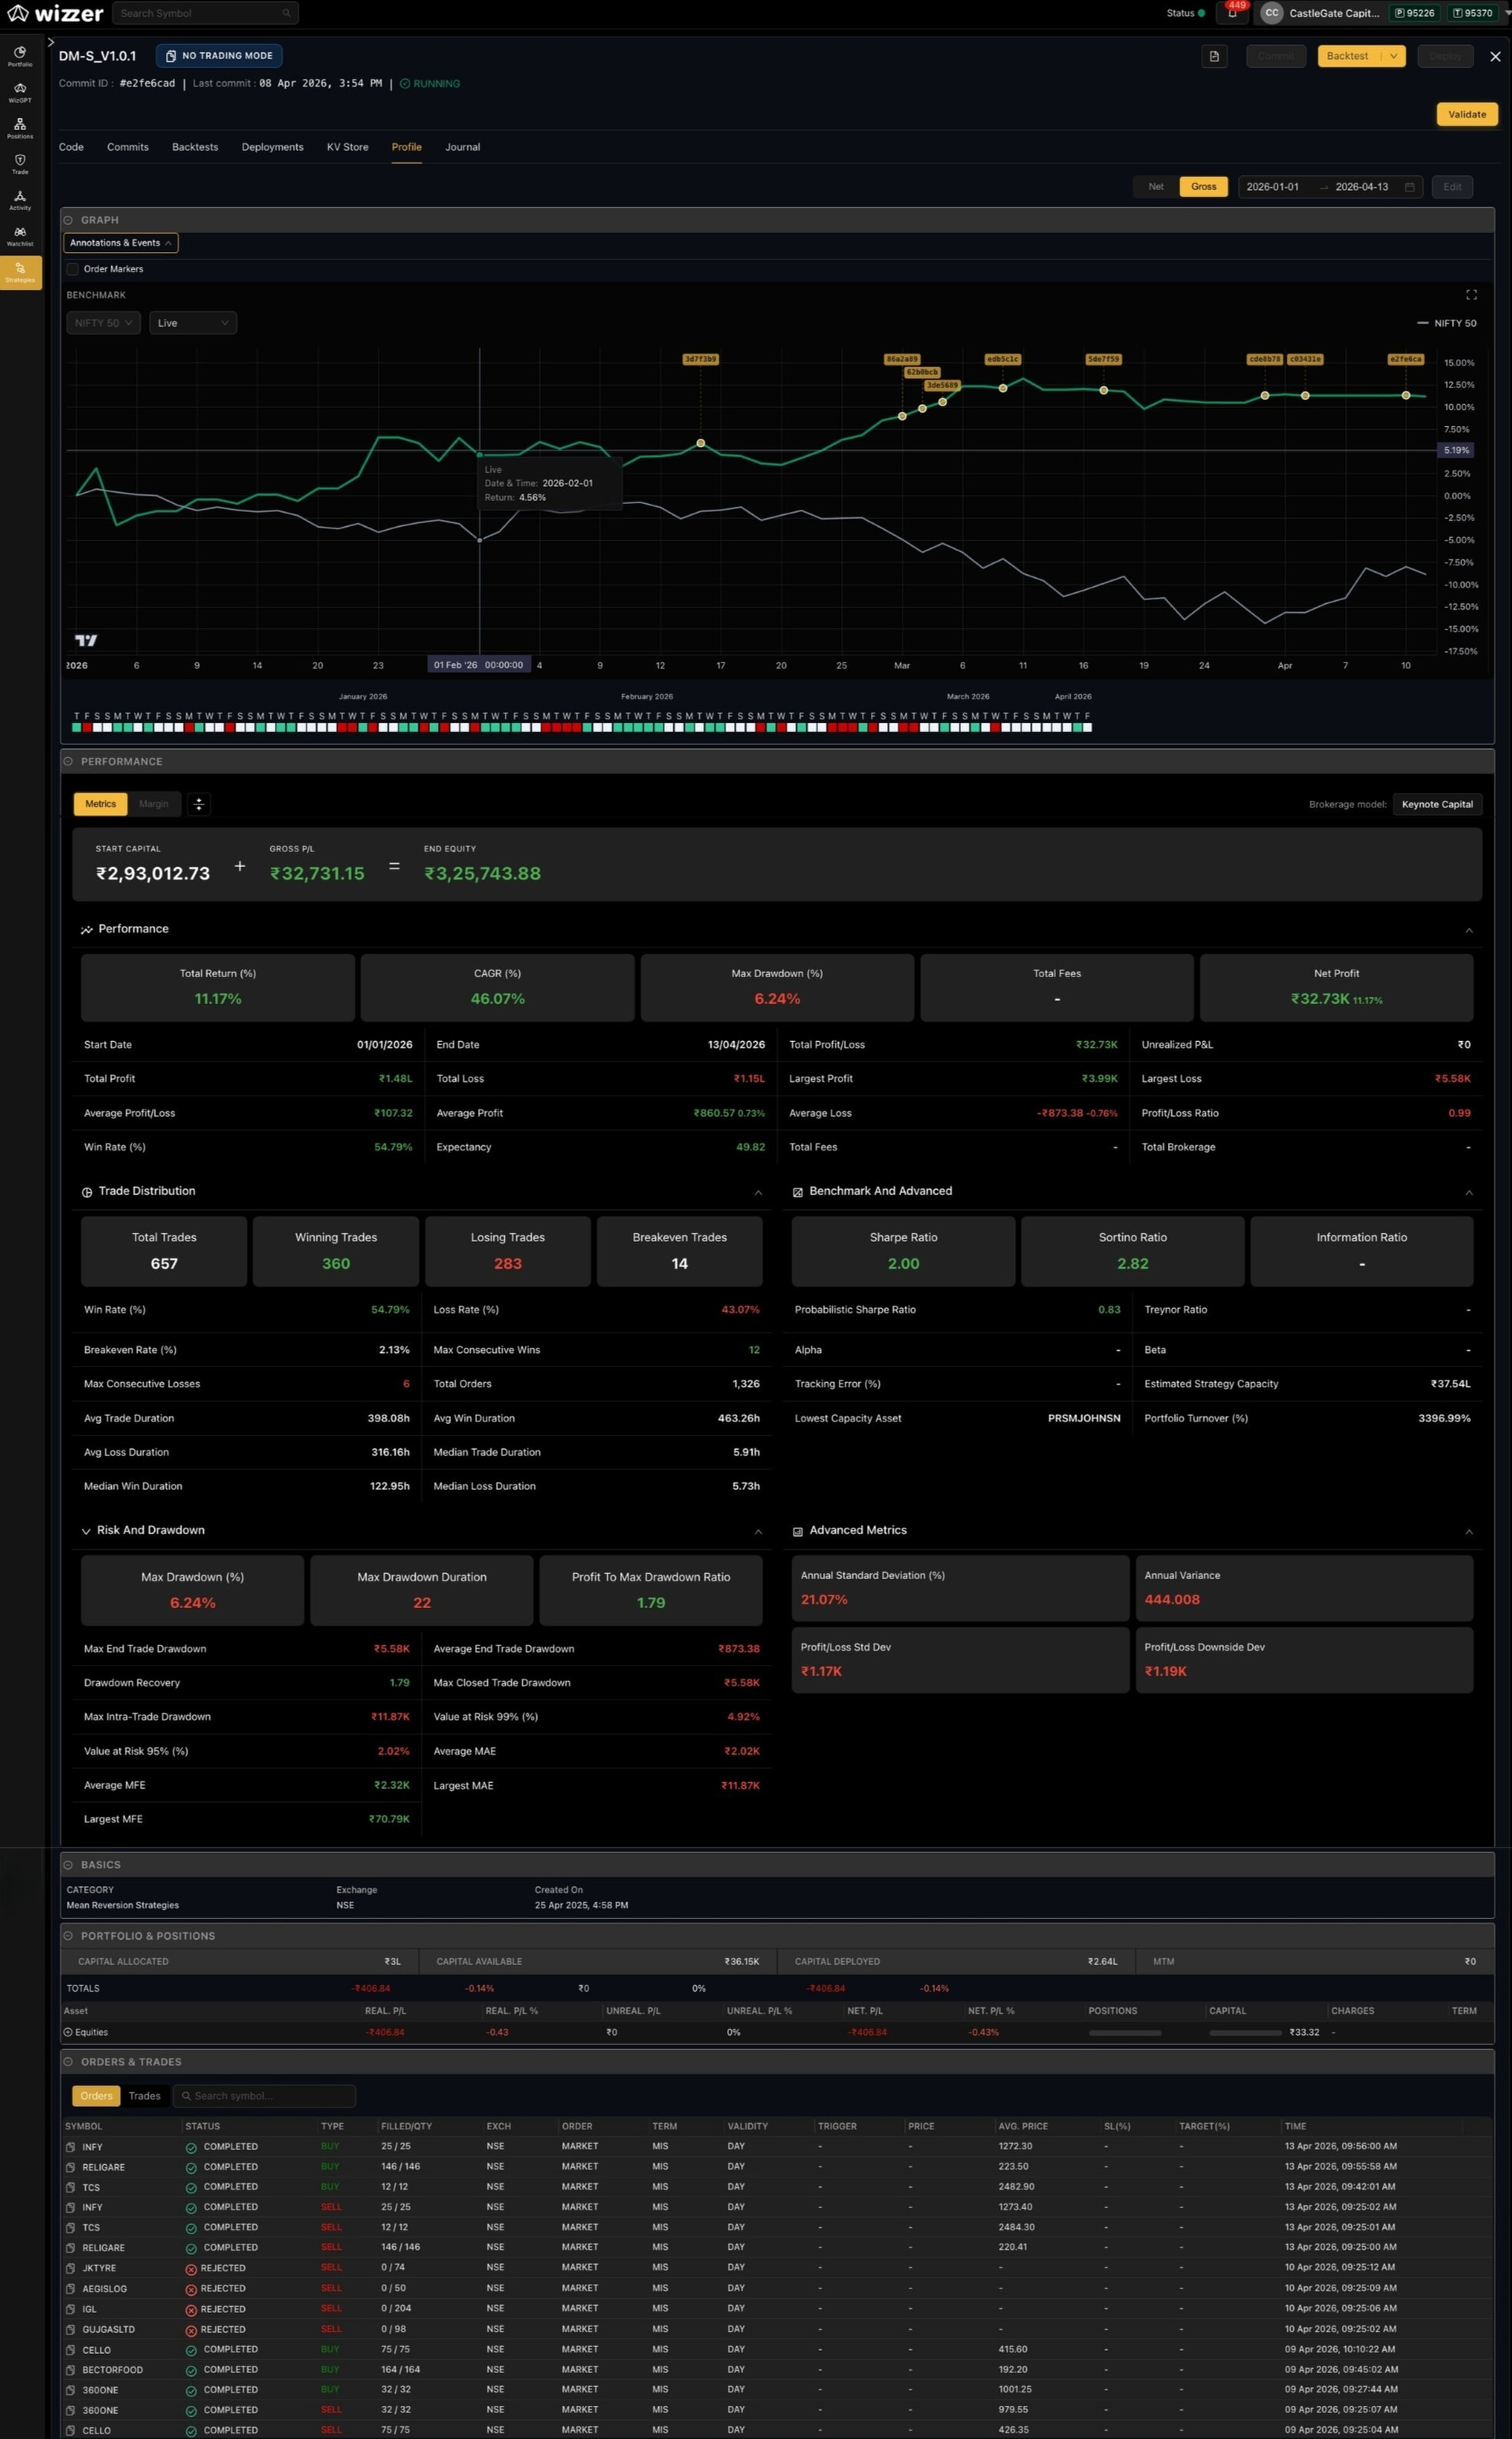Open the Live benchmark mode dropdown
This screenshot has width=1512, height=2439.
pos(193,323)
